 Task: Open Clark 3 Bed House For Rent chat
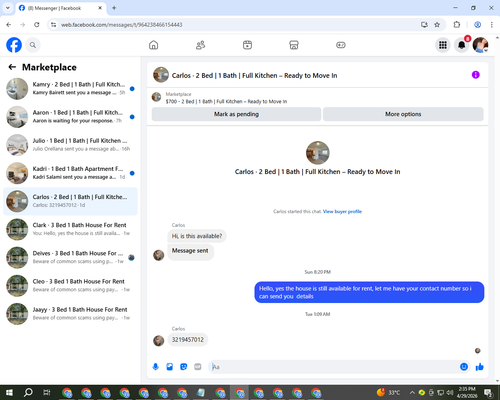70,229
